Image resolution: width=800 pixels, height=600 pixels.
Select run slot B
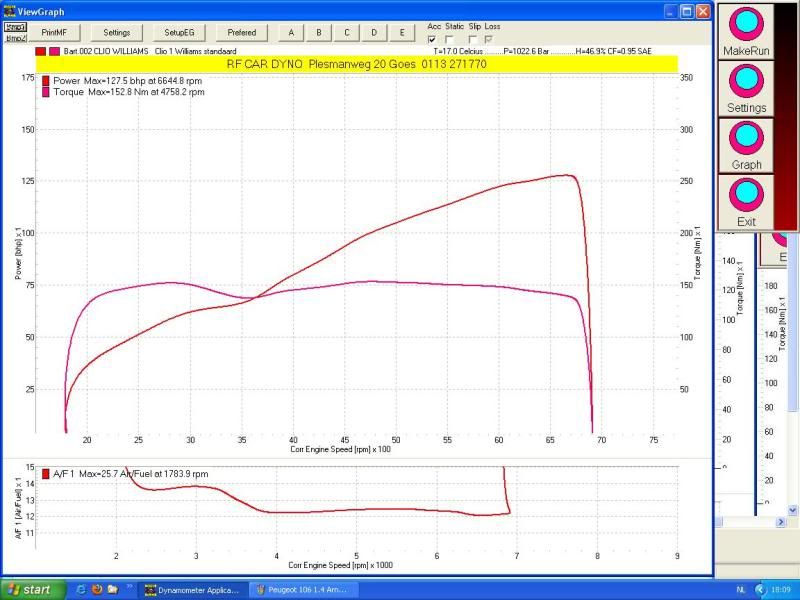(x=319, y=33)
